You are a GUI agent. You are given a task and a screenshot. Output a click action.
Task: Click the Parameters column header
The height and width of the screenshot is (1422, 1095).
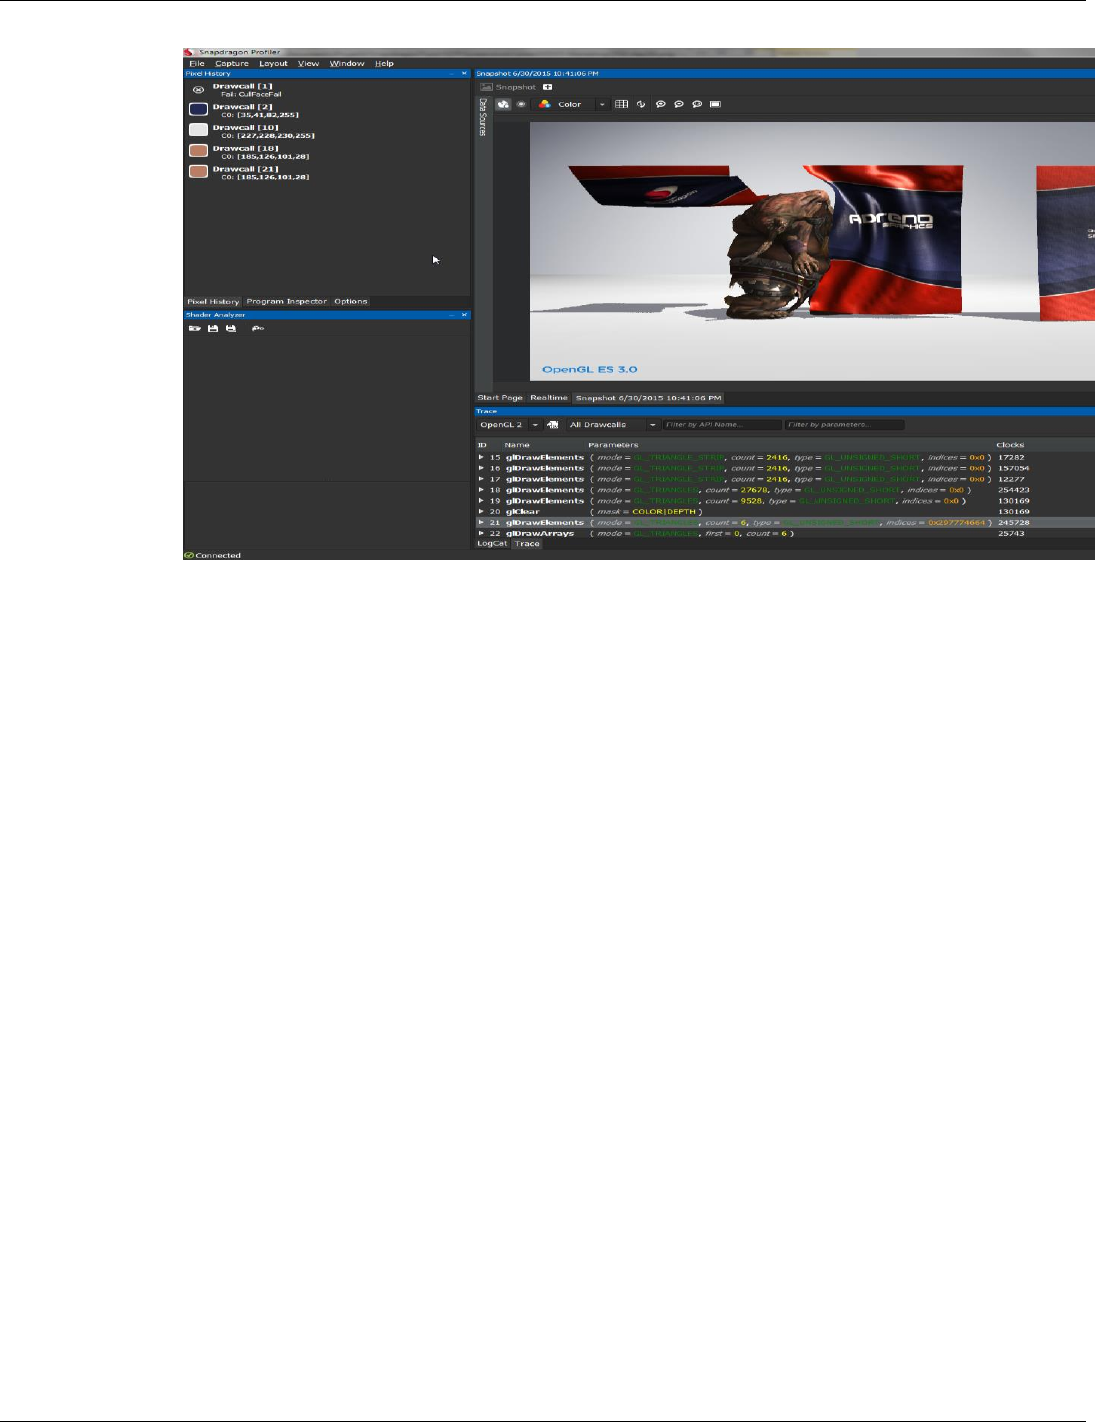click(613, 445)
